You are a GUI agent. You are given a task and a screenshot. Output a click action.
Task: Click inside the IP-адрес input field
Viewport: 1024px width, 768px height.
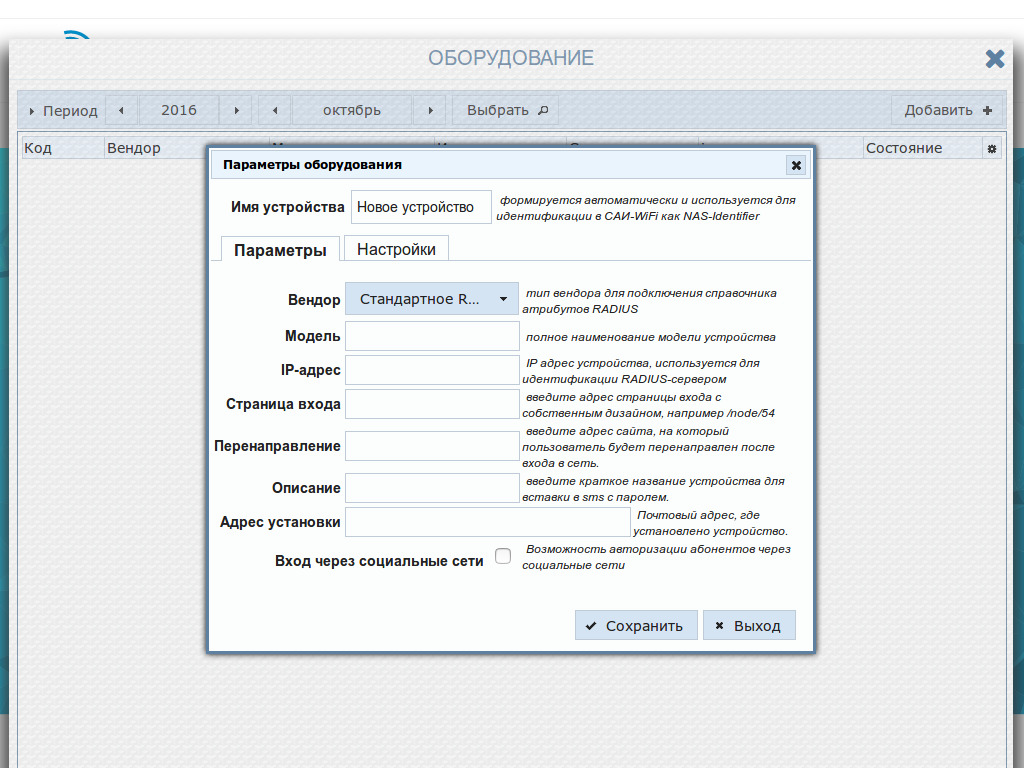click(x=431, y=369)
